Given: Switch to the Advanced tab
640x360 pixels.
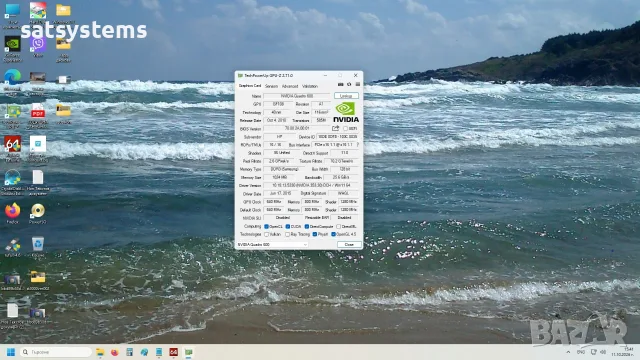Looking at the screenshot, I should (290, 86).
